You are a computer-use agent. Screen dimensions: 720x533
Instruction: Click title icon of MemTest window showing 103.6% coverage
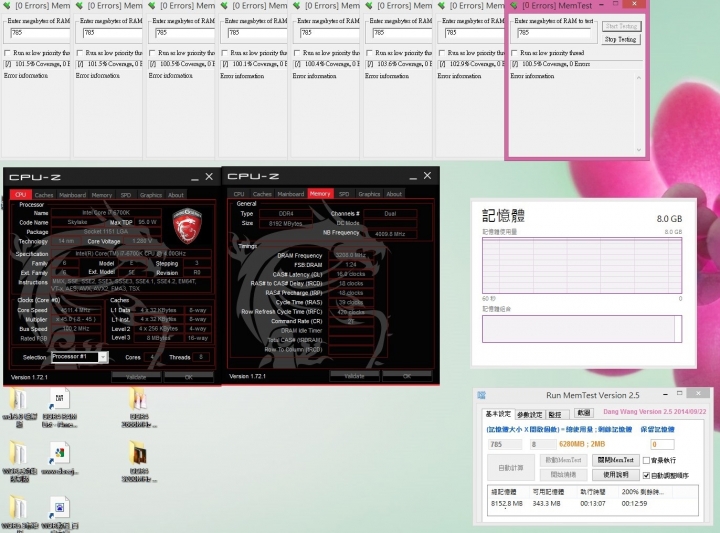pos(369,6)
